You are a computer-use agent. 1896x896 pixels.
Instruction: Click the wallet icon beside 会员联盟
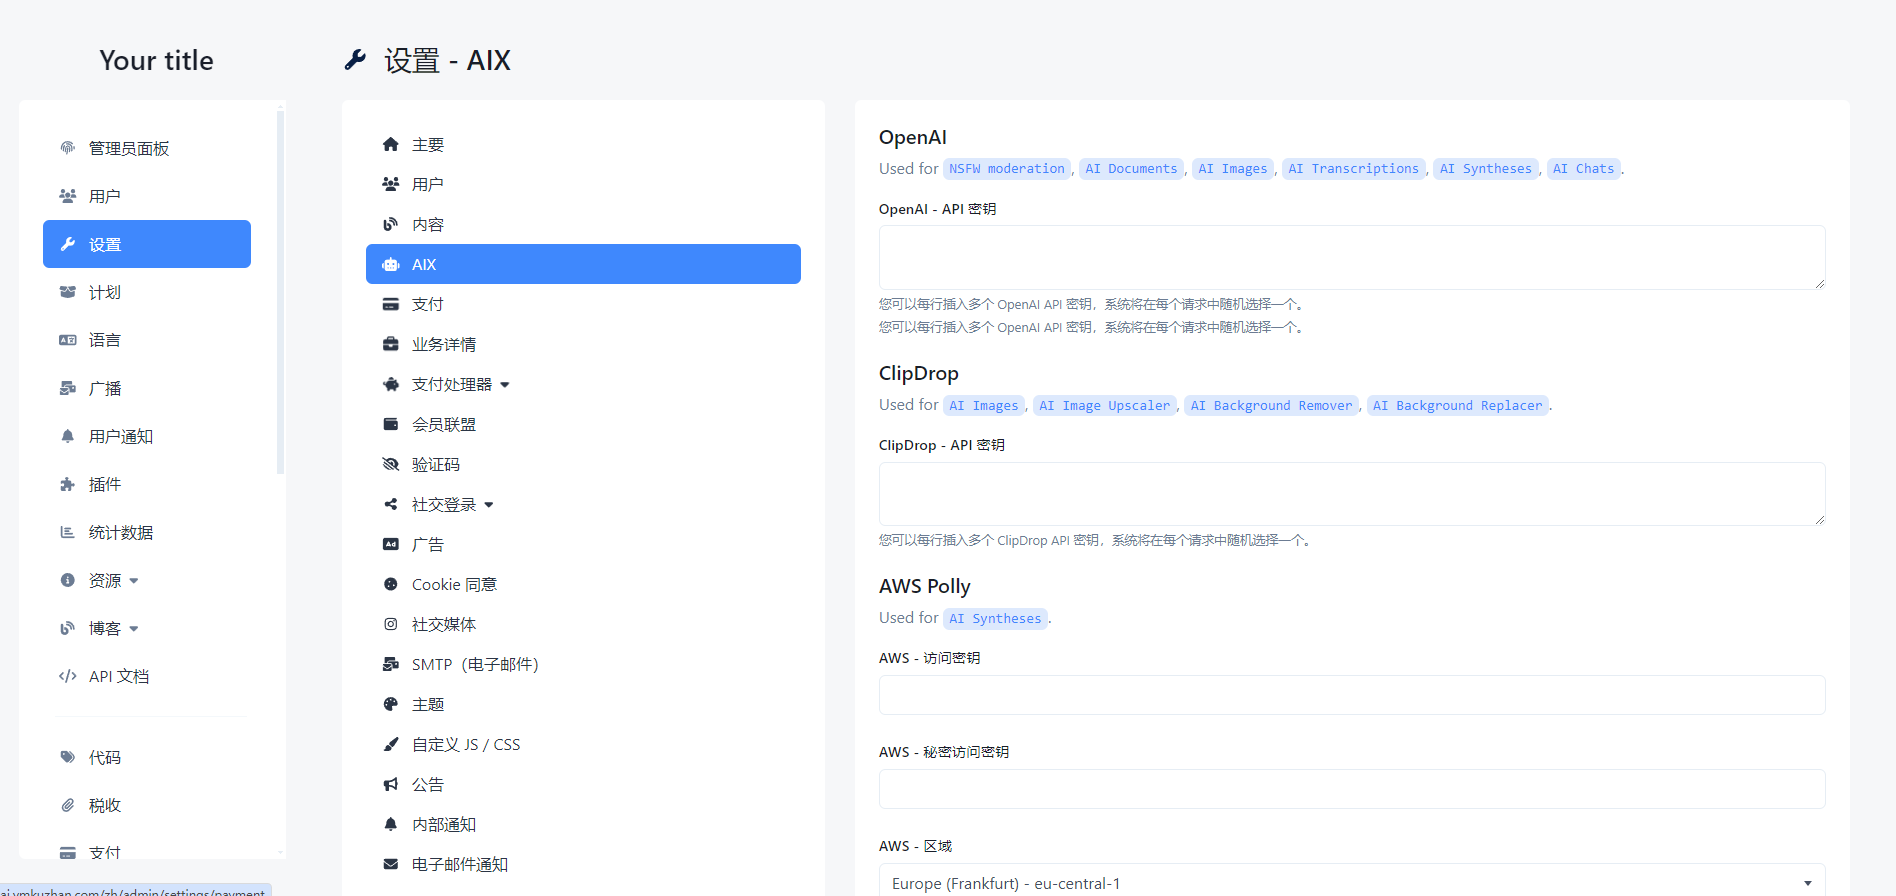(x=391, y=424)
